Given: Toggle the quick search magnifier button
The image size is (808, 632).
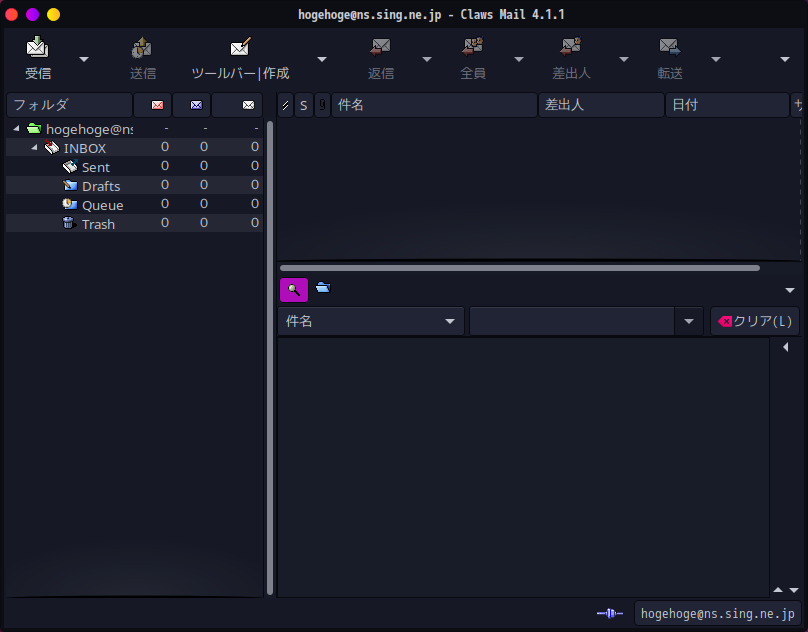Looking at the screenshot, I should pyautogui.click(x=294, y=290).
